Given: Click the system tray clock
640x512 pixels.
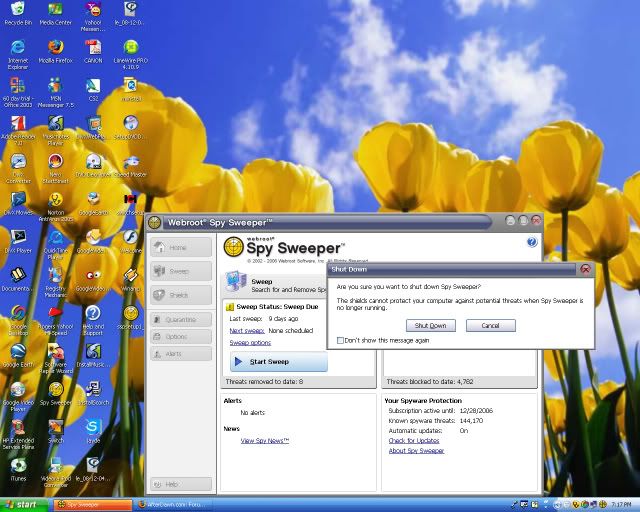Looking at the screenshot, I should point(621,505).
